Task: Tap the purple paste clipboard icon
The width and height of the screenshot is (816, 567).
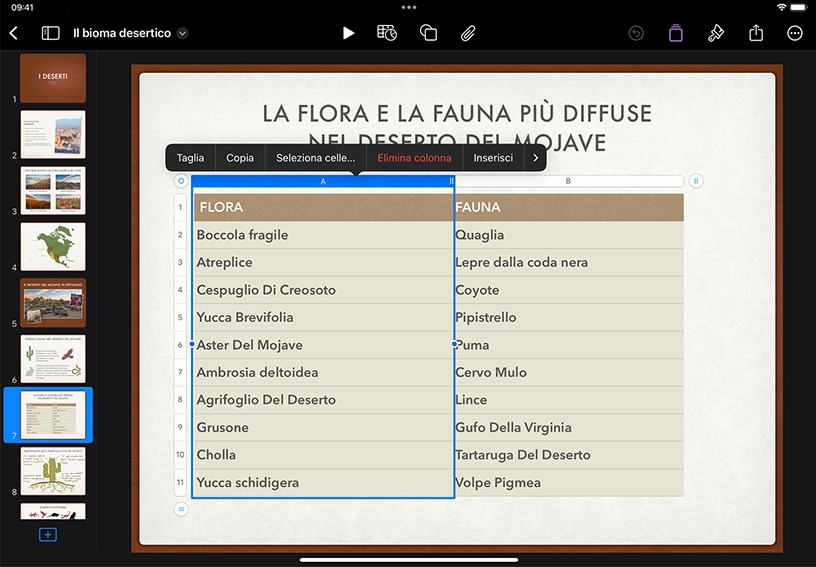Action: (675, 33)
